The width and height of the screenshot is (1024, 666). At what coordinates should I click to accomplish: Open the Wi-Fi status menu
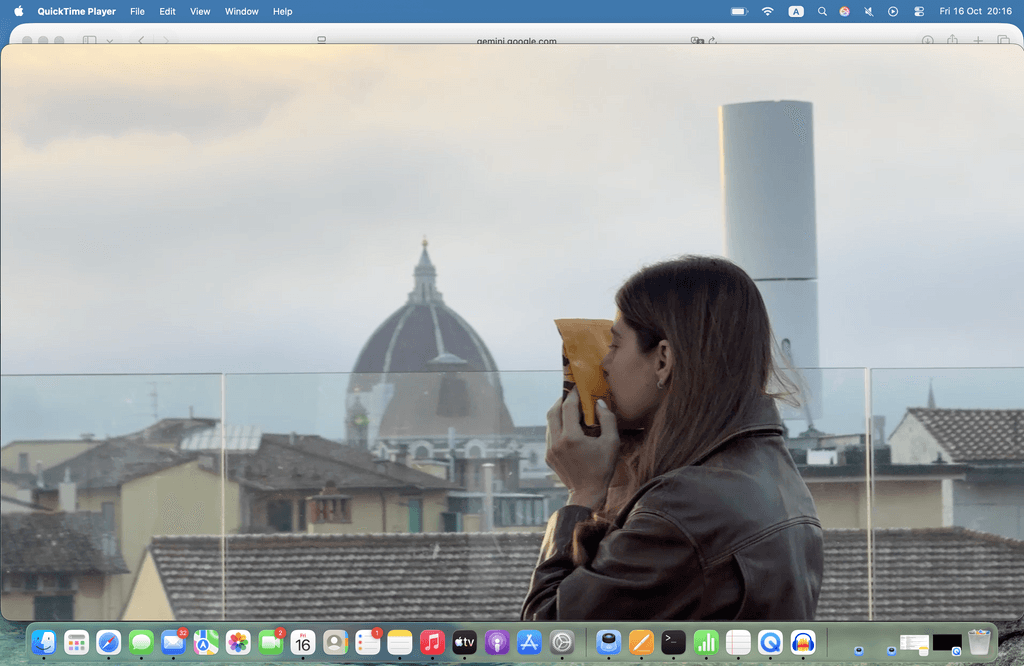pos(768,12)
